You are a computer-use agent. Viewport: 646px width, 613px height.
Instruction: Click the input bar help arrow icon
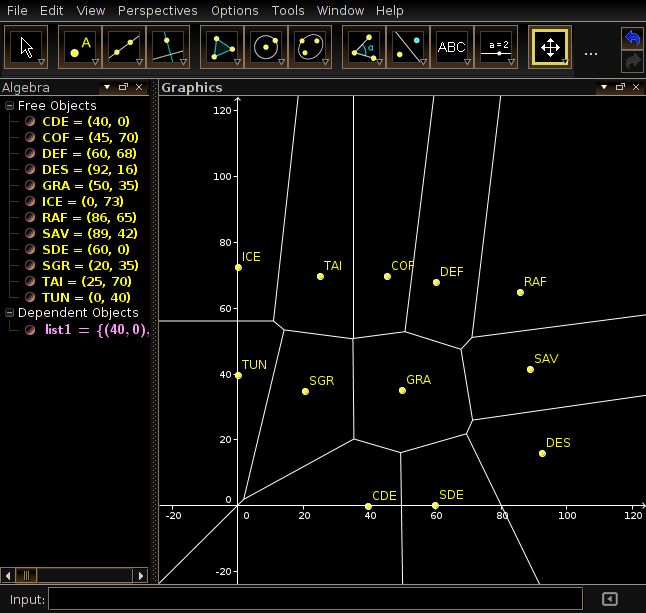click(610, 599)
